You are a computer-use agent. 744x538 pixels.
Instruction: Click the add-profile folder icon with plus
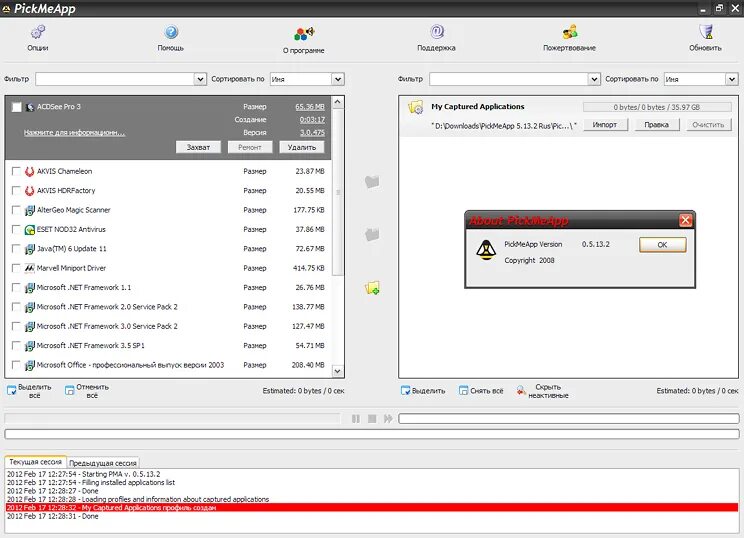[372, 288]
